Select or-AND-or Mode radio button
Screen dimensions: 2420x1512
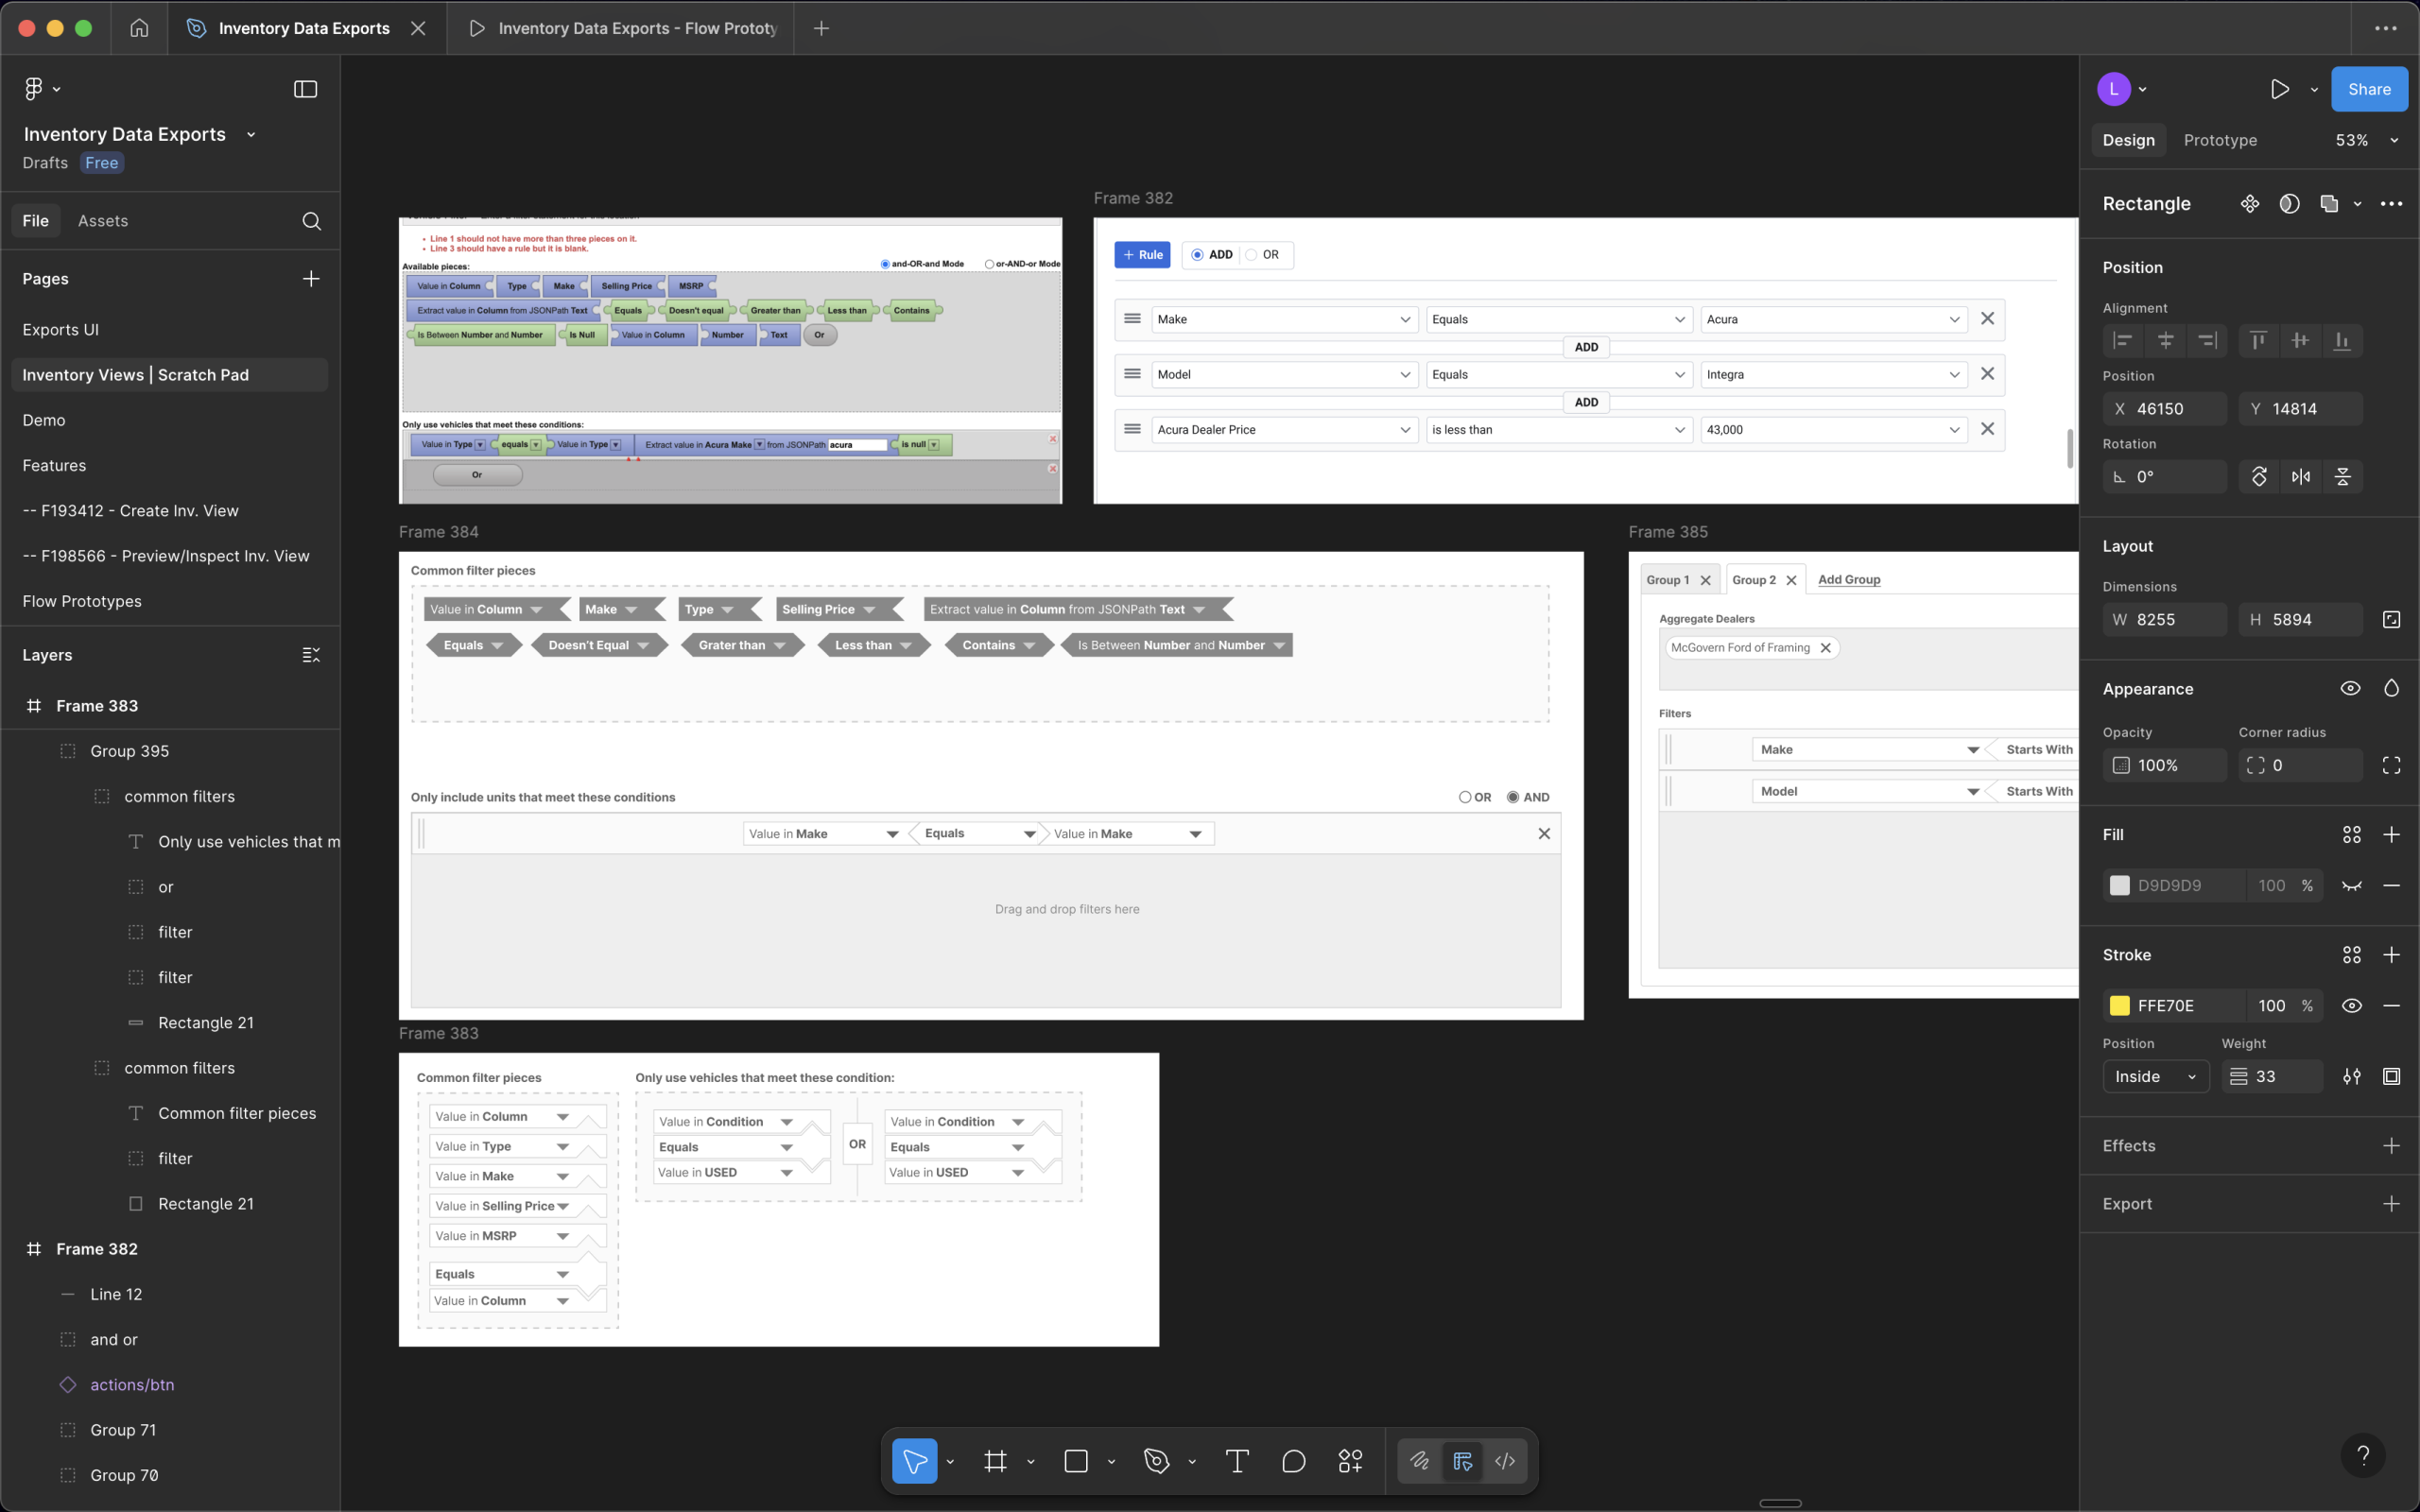tap(989, 264)
